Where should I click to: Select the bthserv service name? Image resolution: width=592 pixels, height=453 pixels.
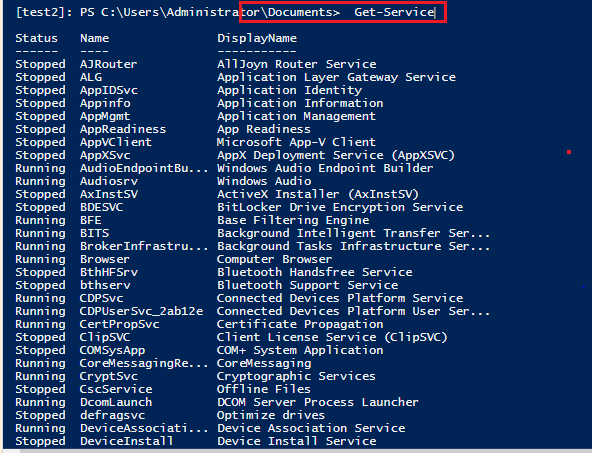[105, 285]
